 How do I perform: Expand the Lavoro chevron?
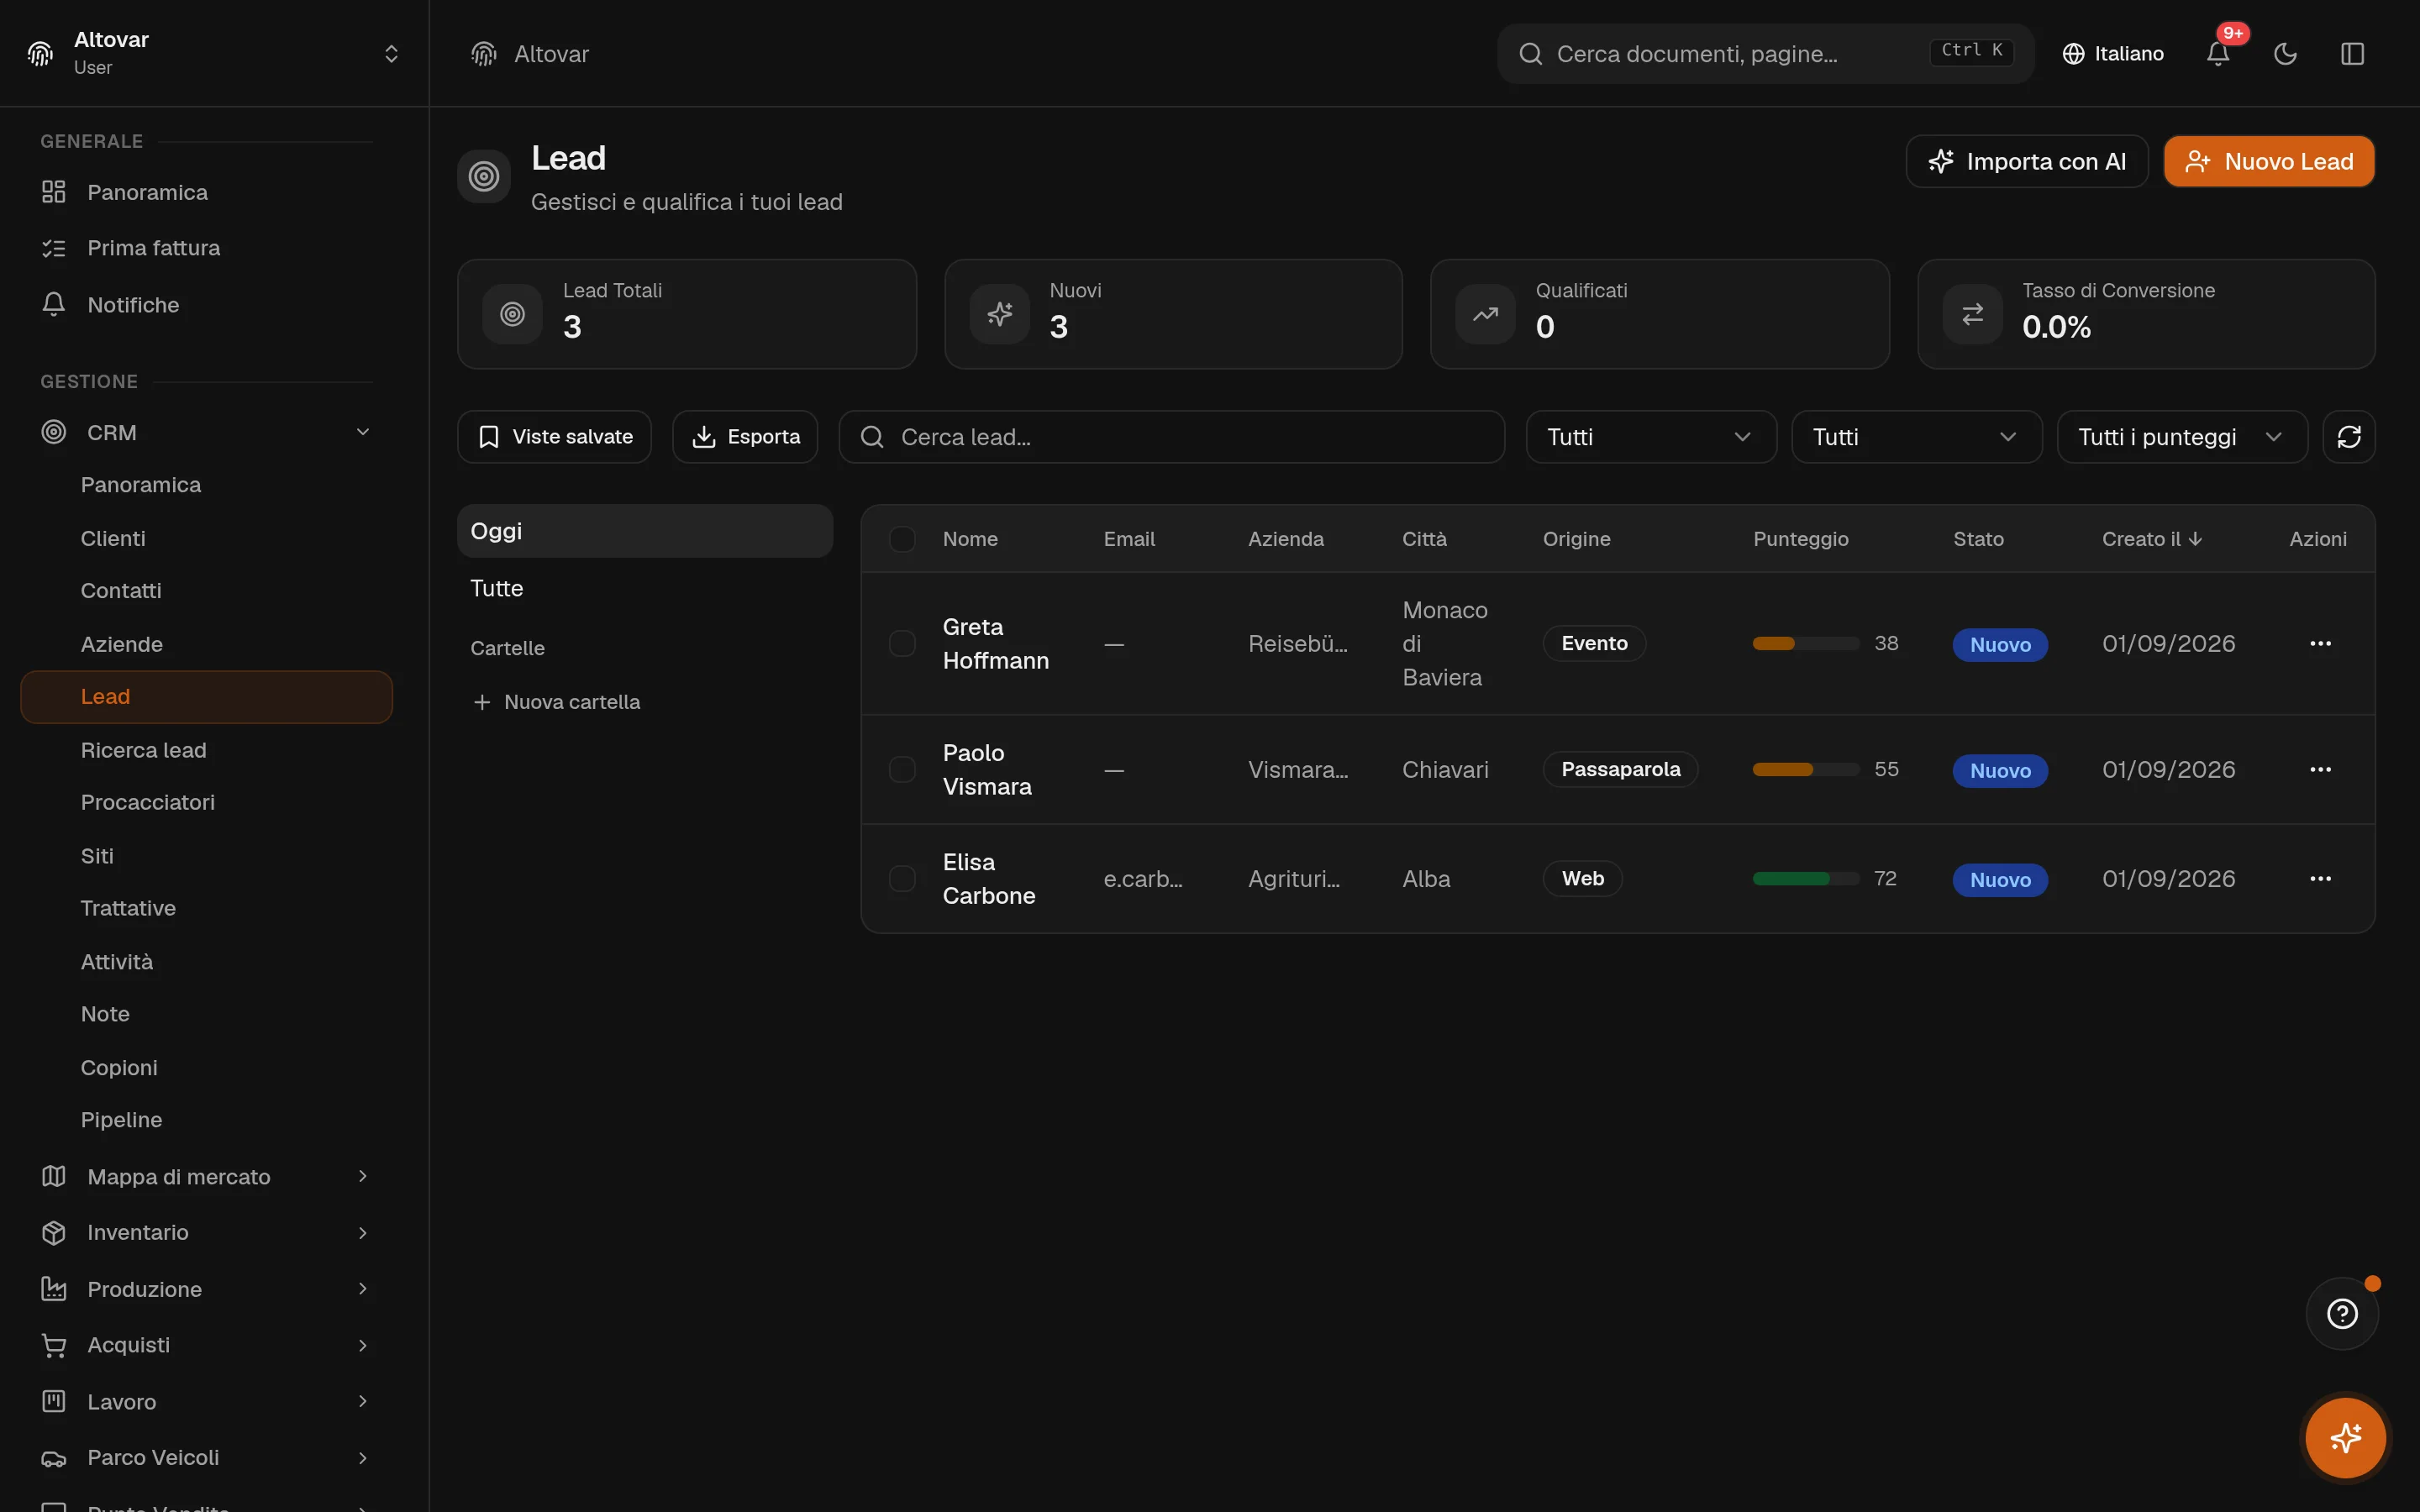(x=363, y=1401)
